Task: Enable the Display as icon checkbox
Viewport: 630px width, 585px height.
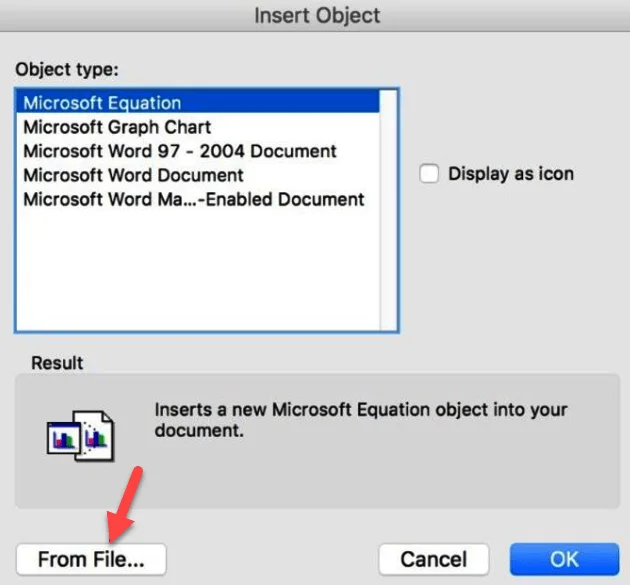Action: [429, 174]
